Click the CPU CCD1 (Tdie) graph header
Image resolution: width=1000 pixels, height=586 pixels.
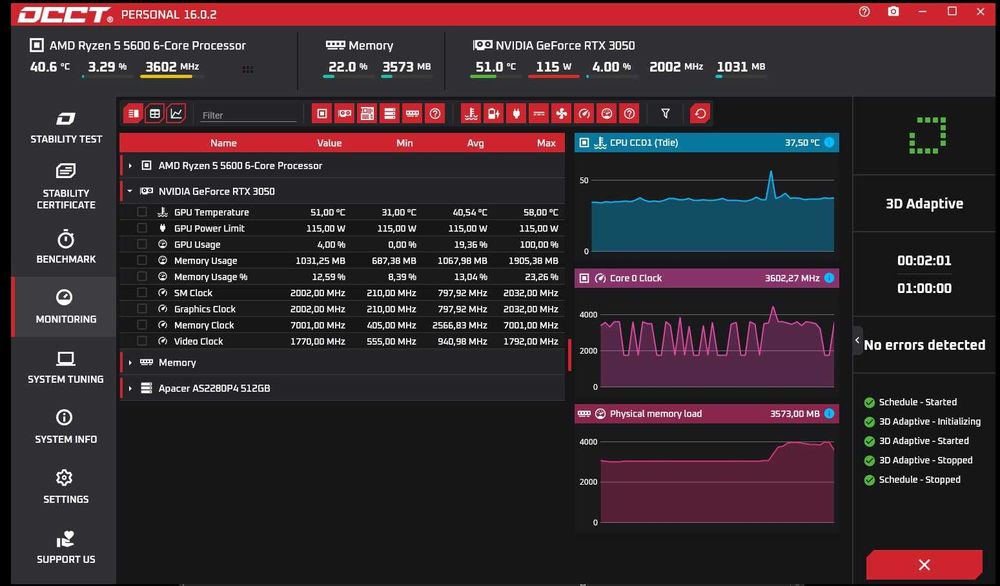707,143
